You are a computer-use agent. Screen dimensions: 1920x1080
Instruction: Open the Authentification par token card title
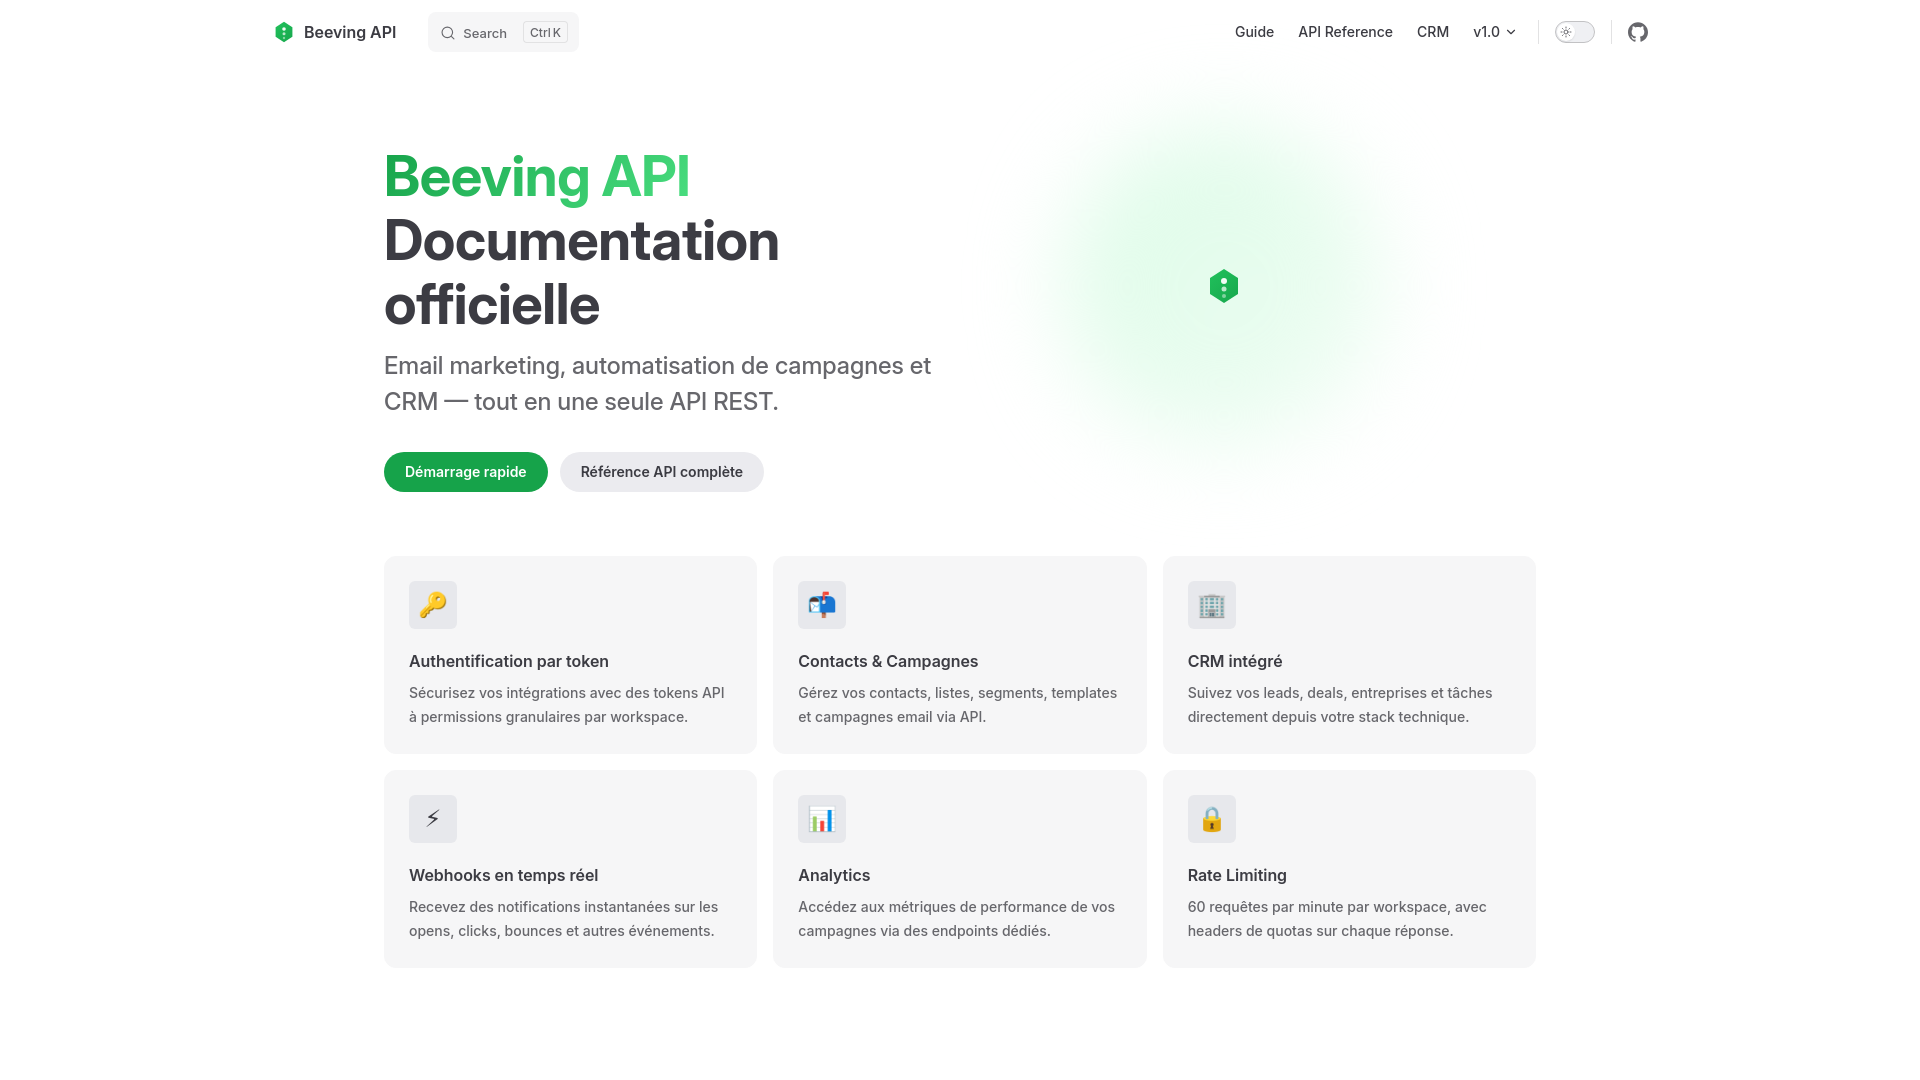(x=509, y=661)
